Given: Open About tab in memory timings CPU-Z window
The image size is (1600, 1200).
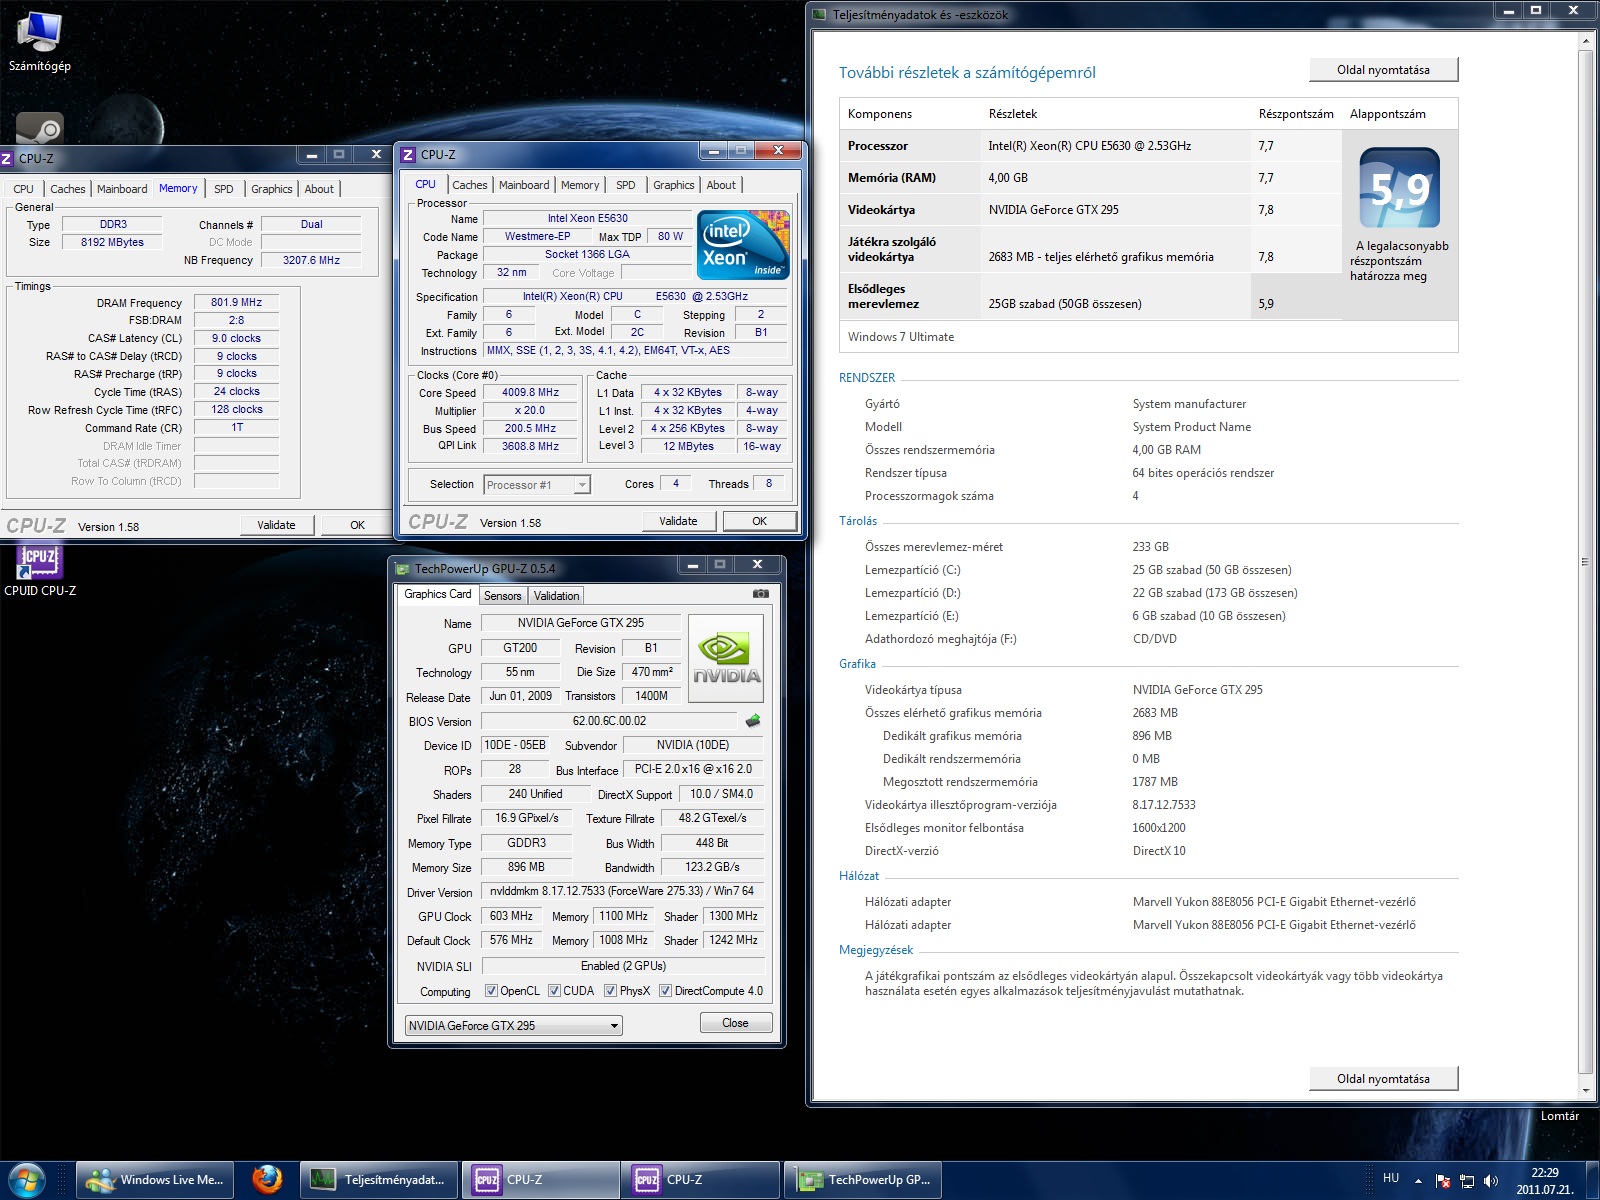Looking at the screenshot, I should (319, 189).
